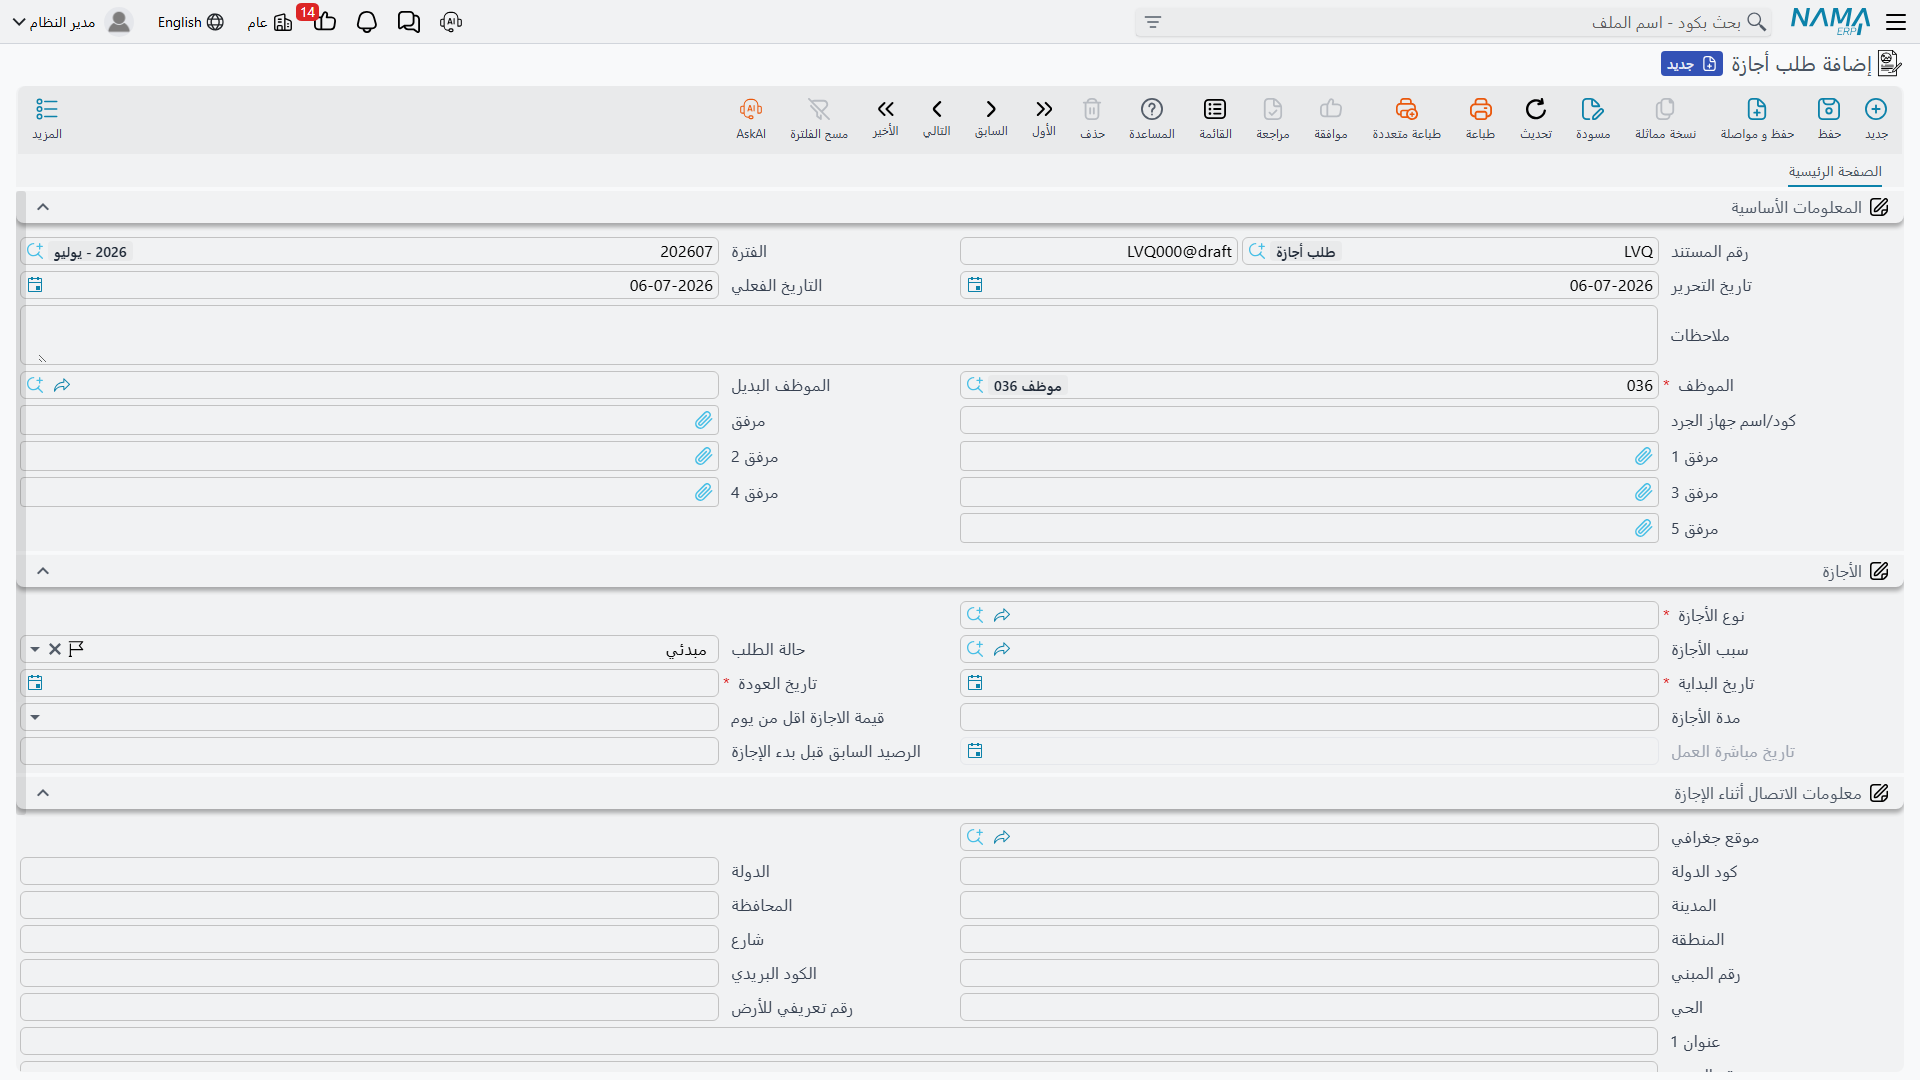The height and width of the screenshot is (1080, 1920).
Task: Click the AI bot icon in the top bar
Action: pyautogui.click(x=451, y=22)
